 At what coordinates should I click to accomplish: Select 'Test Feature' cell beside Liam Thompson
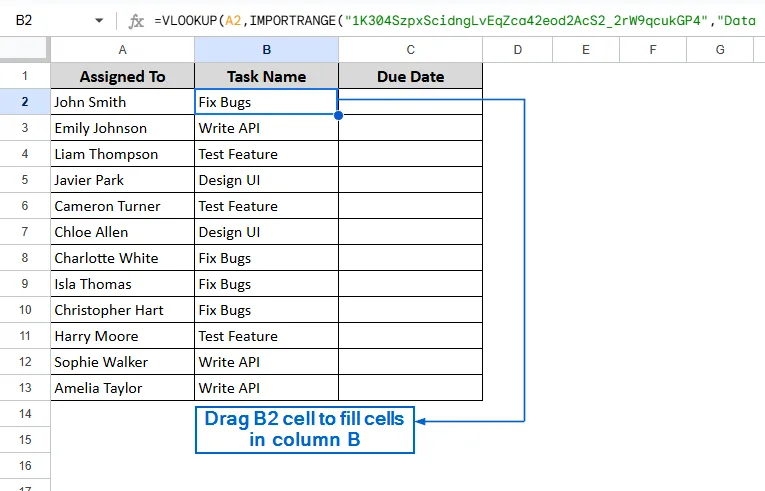(266, 154)
